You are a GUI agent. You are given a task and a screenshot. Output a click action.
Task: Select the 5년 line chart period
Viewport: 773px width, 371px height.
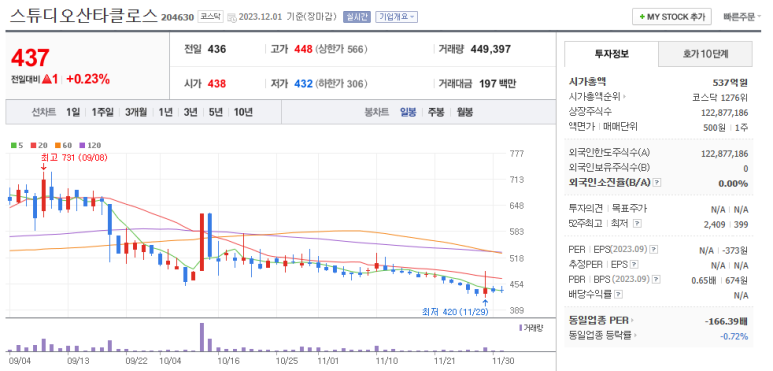215,112
